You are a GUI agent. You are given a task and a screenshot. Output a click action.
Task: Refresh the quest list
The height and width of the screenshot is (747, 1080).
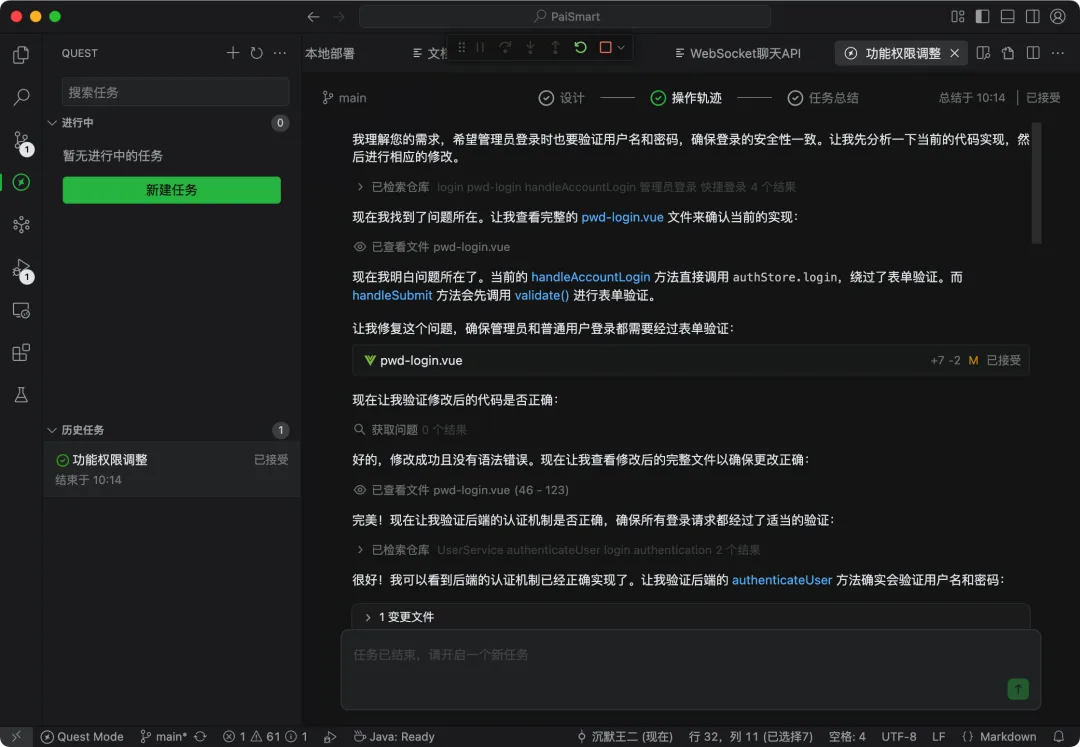(x=256, y=53)
